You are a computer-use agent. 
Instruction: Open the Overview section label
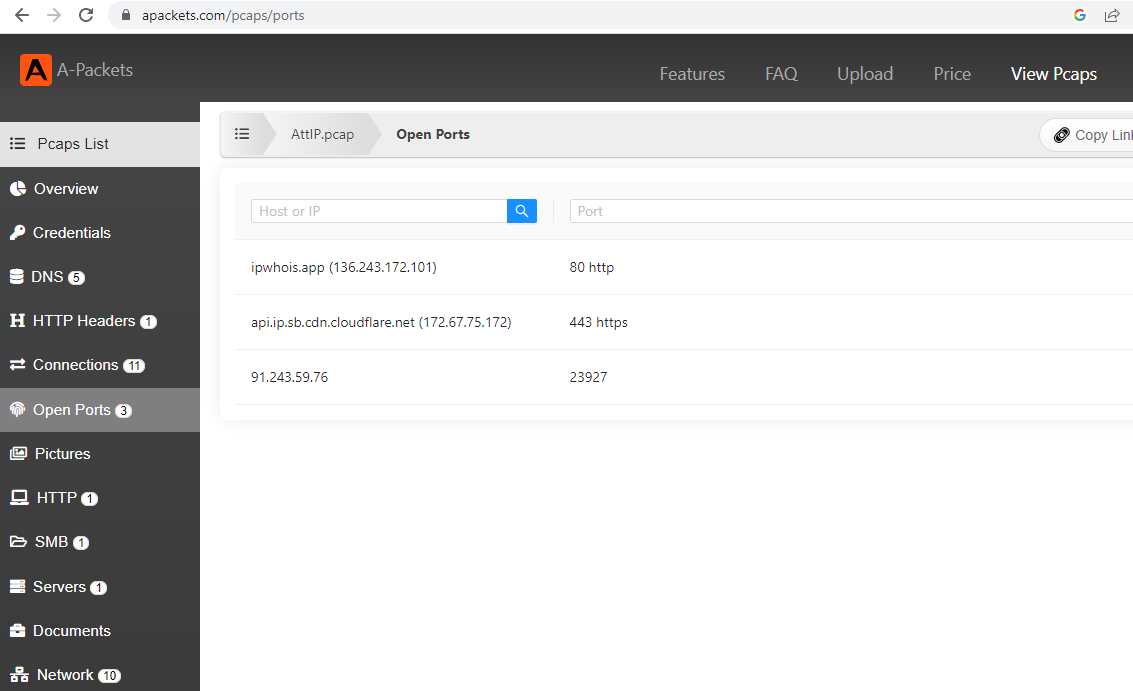pos(66,189)
